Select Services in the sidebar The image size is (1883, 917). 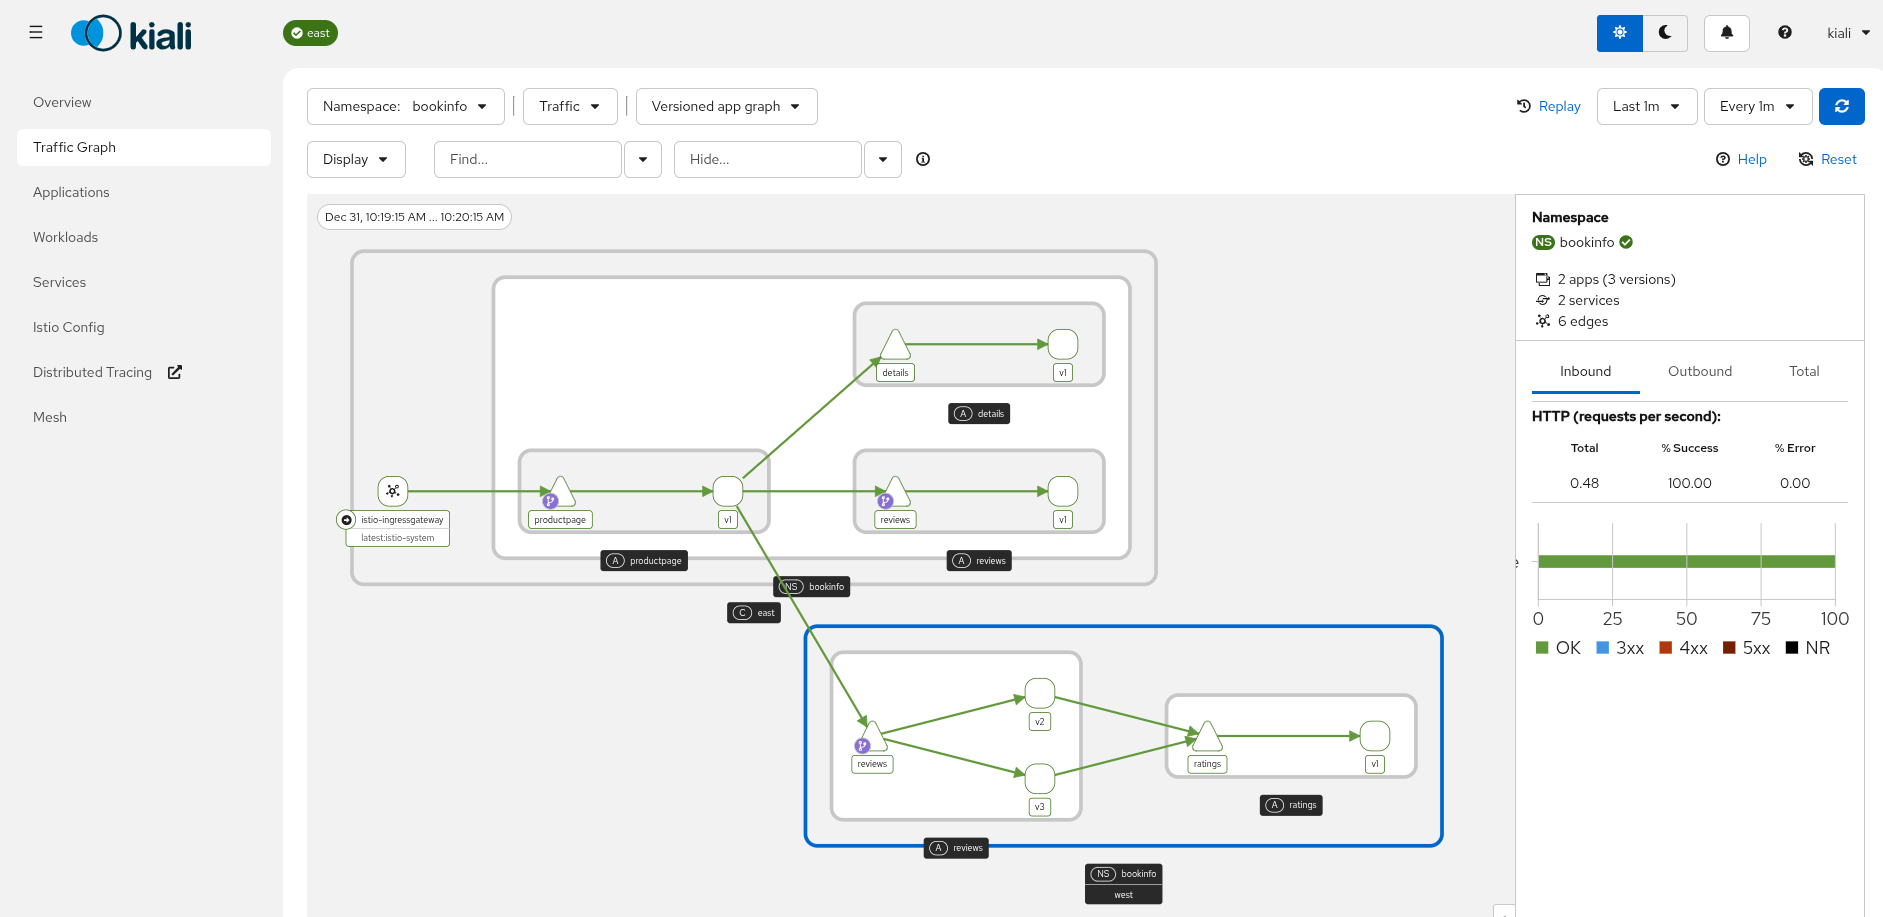pyautogui.click(x=59, y=282)
